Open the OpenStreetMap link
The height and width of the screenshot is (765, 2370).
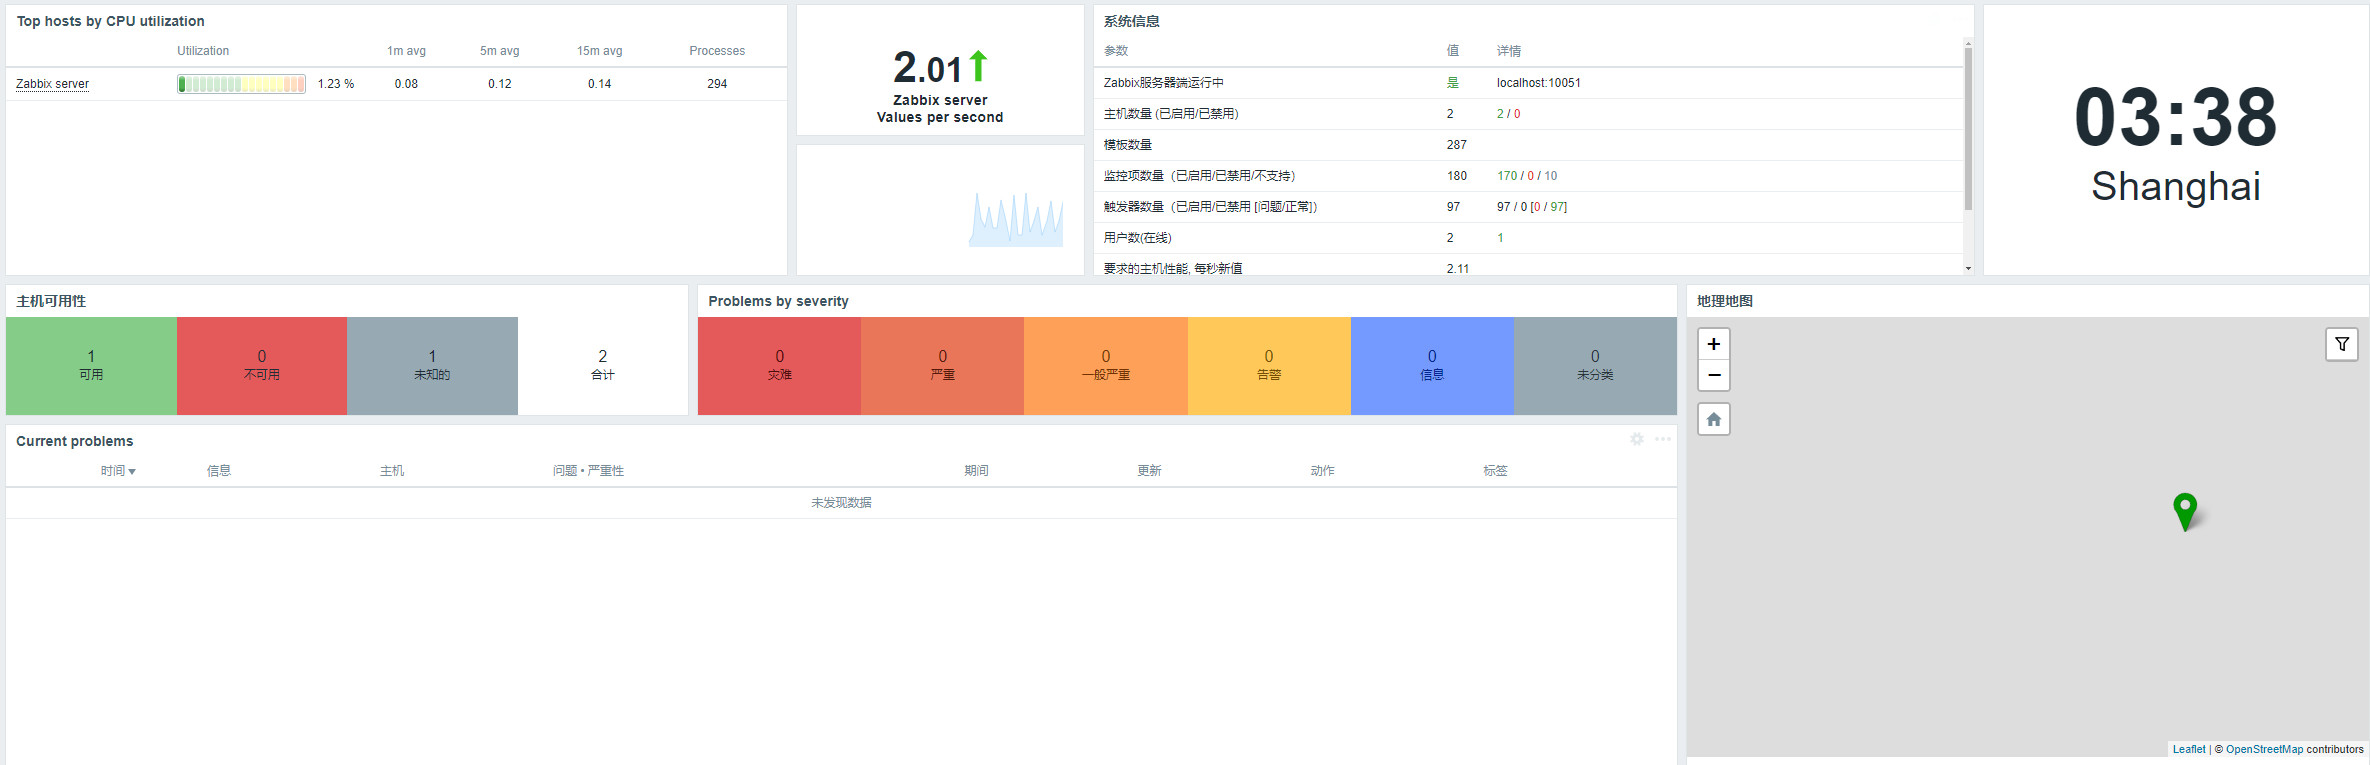(2264, 749)
